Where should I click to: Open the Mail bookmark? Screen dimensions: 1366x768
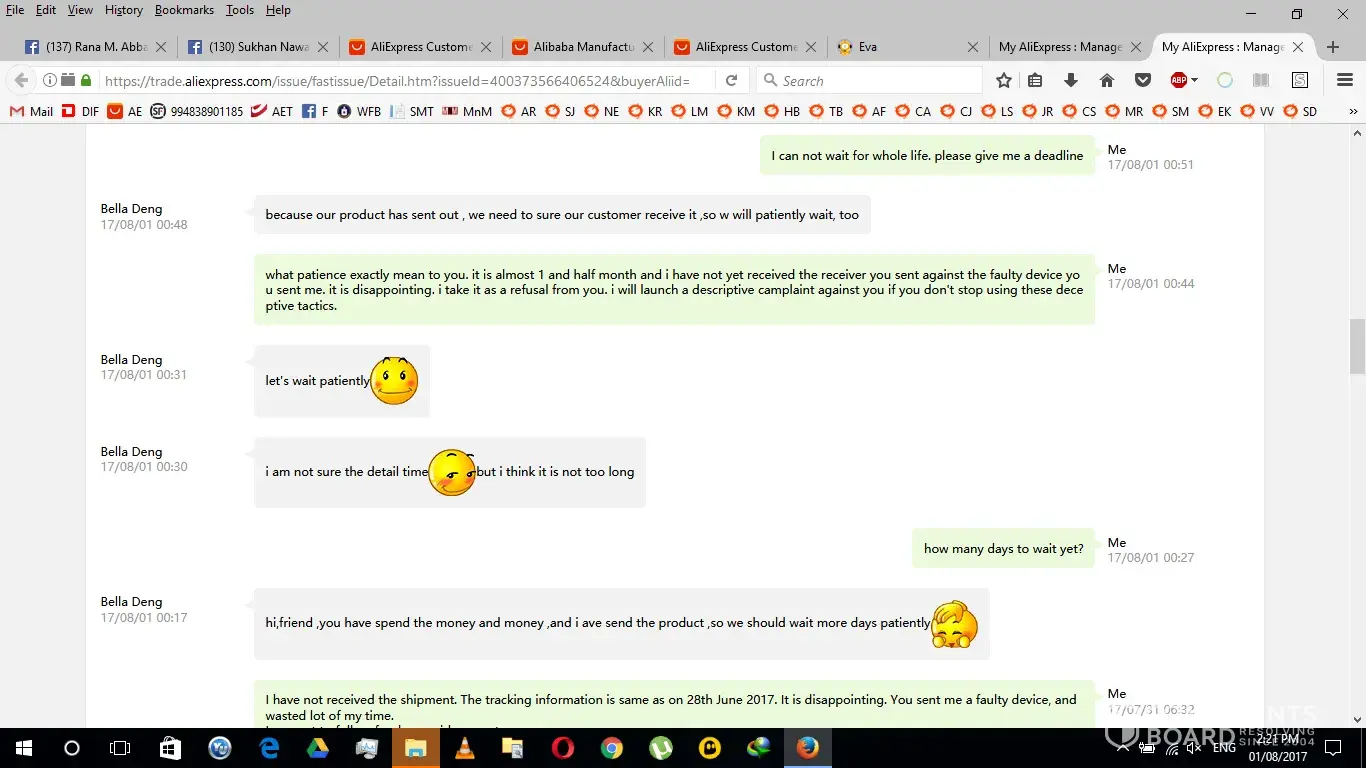click(x=31, y=111)
